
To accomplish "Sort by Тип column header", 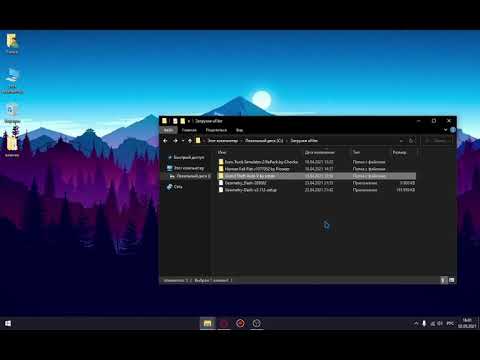I will point(356,152).
